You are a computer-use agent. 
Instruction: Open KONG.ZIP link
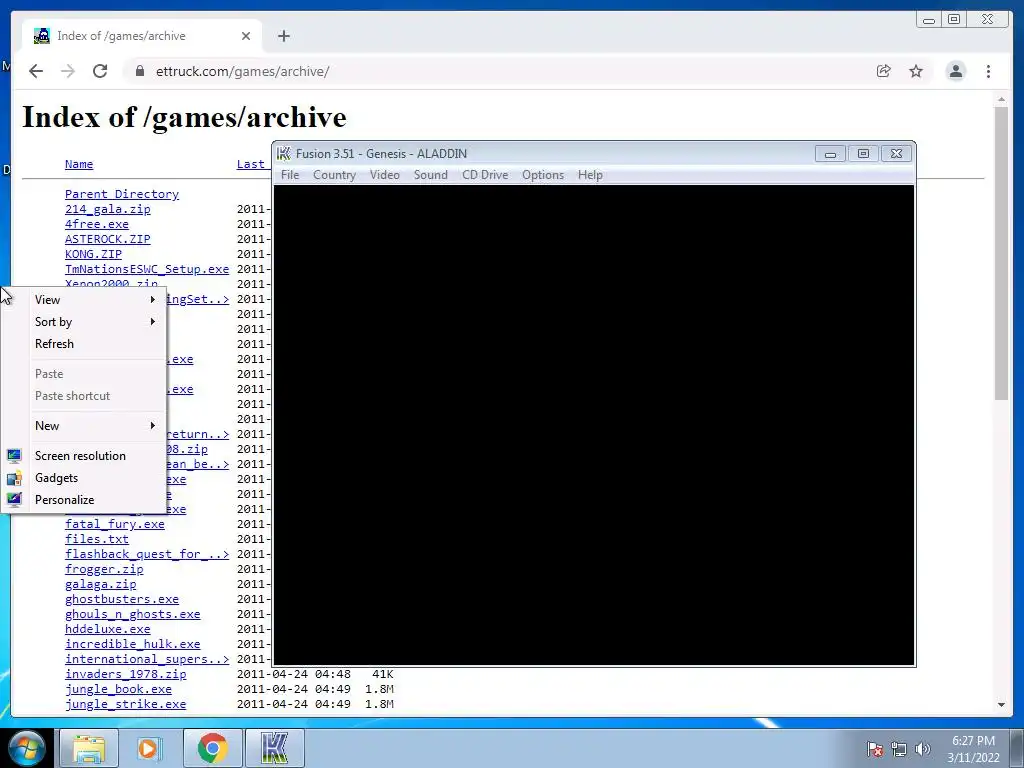(93, 254)
